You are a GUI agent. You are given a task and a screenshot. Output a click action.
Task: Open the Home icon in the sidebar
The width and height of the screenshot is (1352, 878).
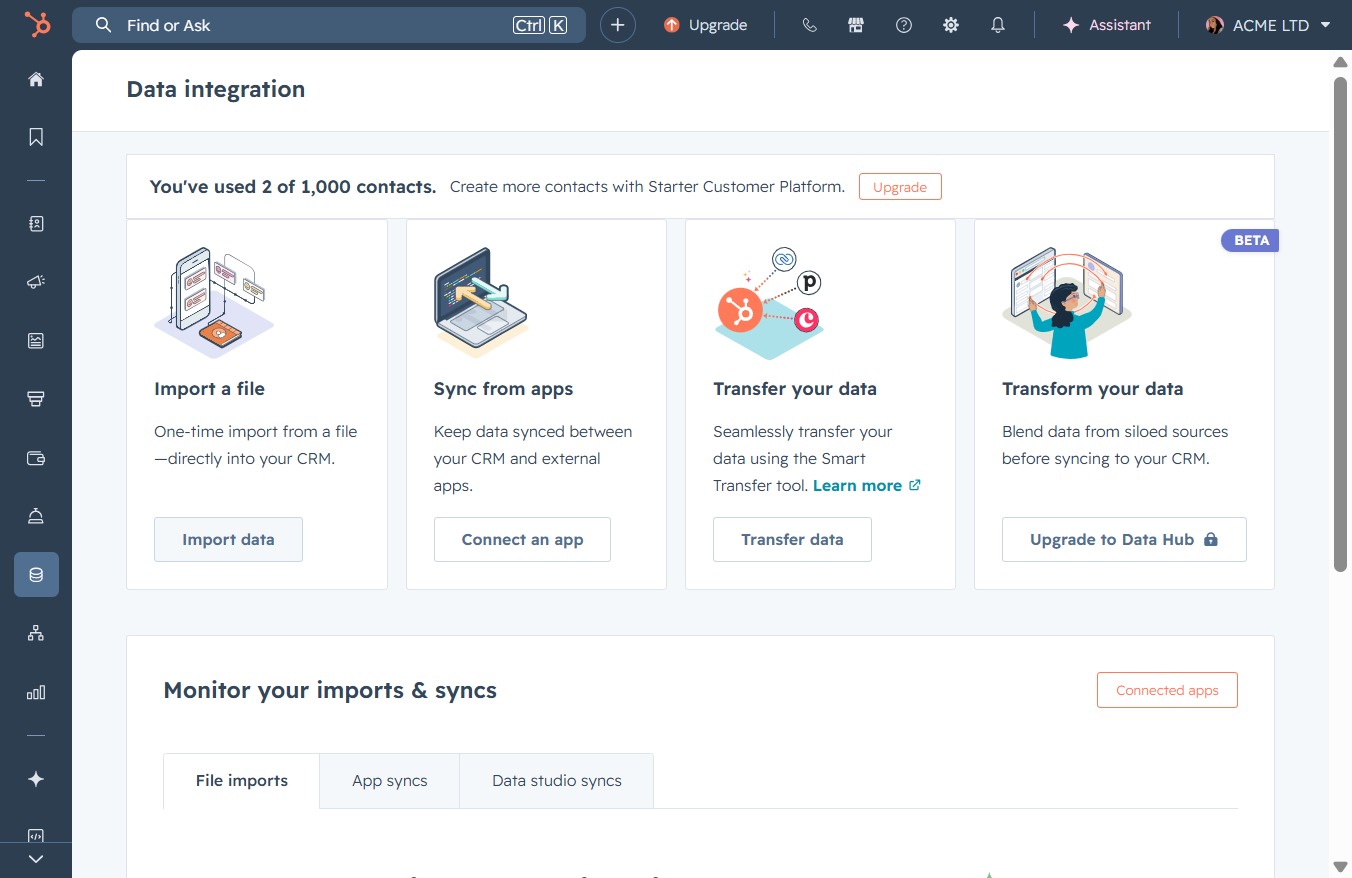36,79
